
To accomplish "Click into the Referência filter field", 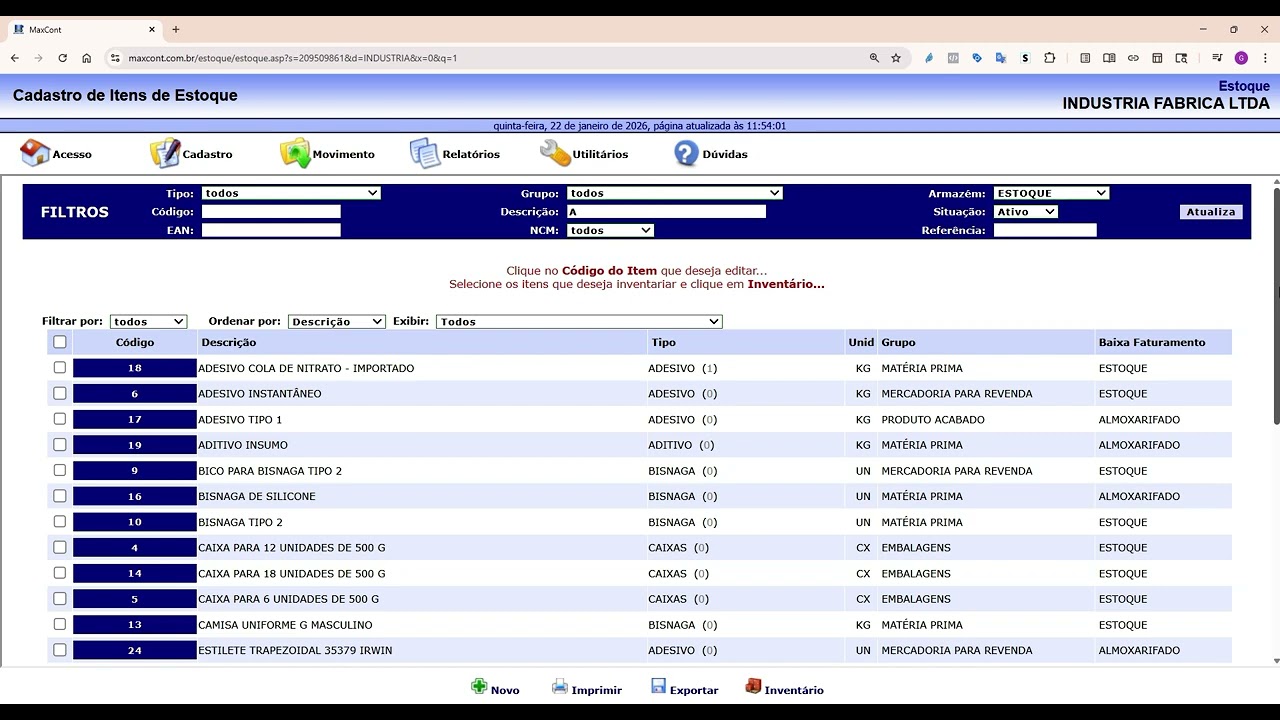I will coord(1045,230).
